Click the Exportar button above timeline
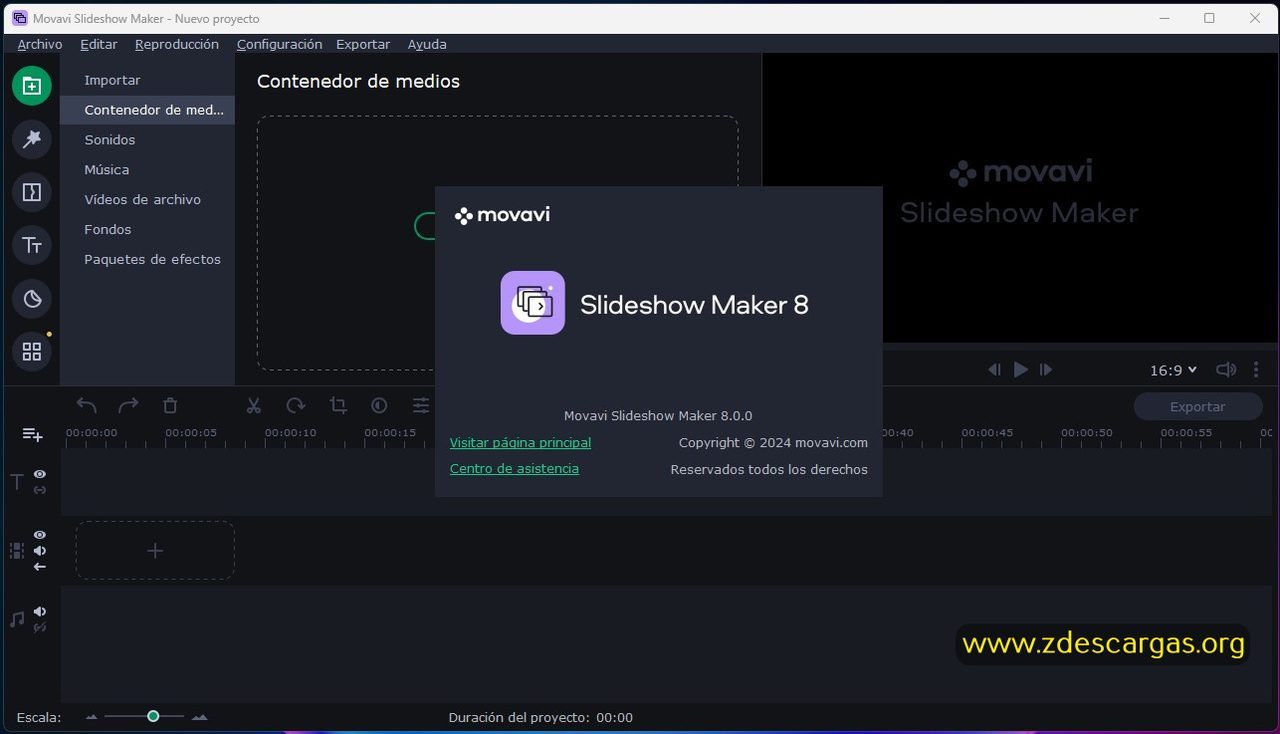 [x=1197, y=407]
